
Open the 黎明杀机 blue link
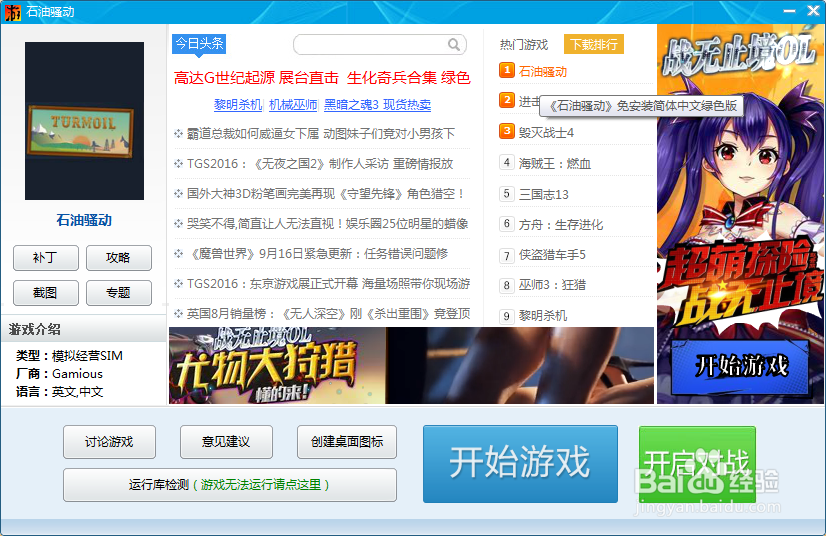pos(238,105)
